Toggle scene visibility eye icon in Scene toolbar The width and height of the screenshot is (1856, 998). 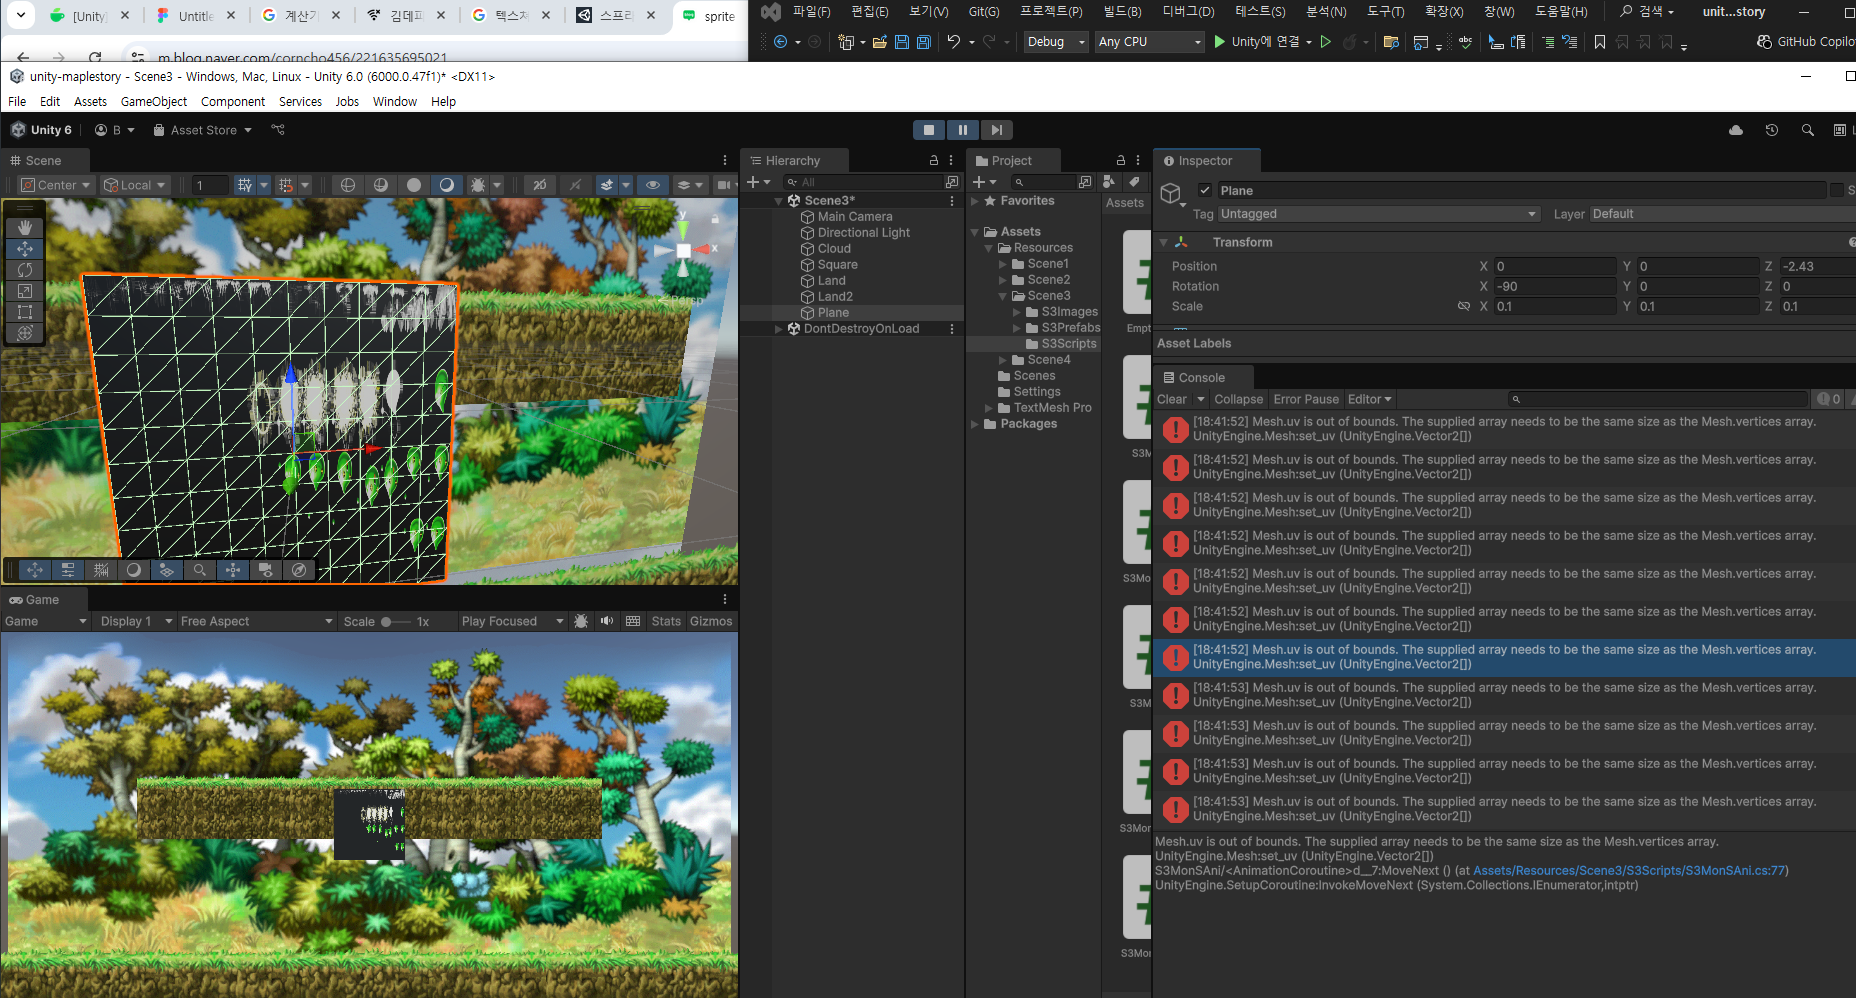pos(652,185)
